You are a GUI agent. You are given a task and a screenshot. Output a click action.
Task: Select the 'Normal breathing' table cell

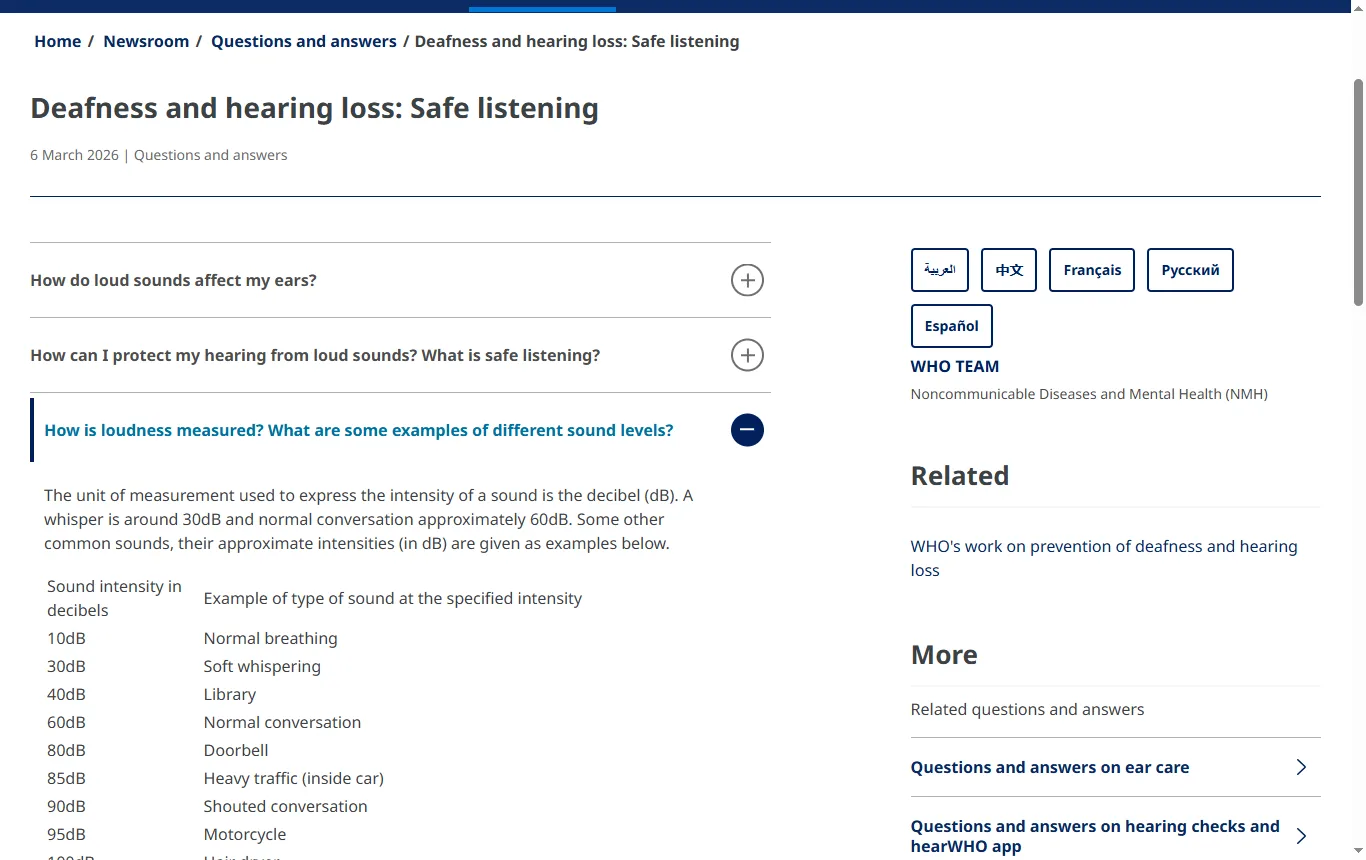(271, 638)
